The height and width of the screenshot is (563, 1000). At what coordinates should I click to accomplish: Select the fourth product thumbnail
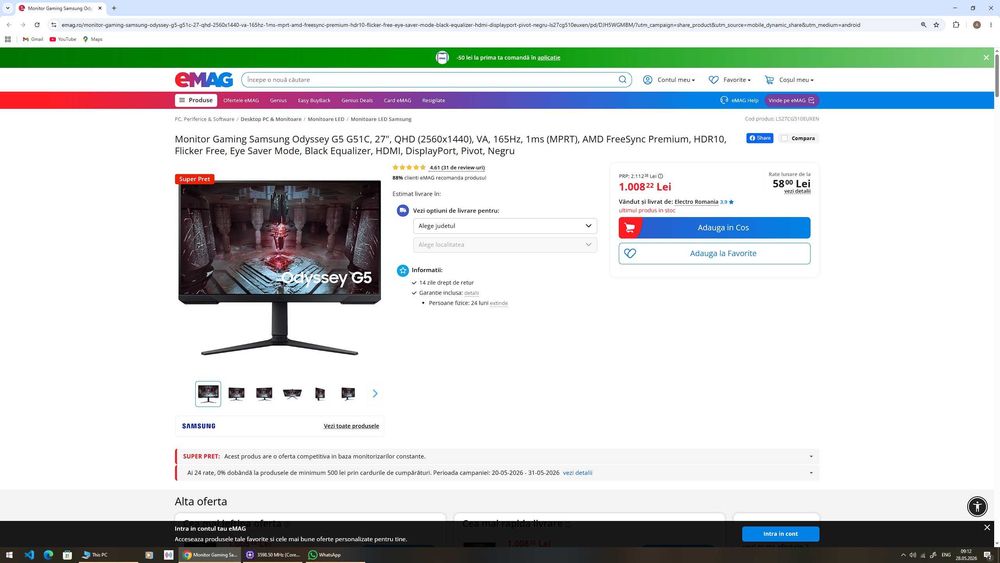(292, 394)
